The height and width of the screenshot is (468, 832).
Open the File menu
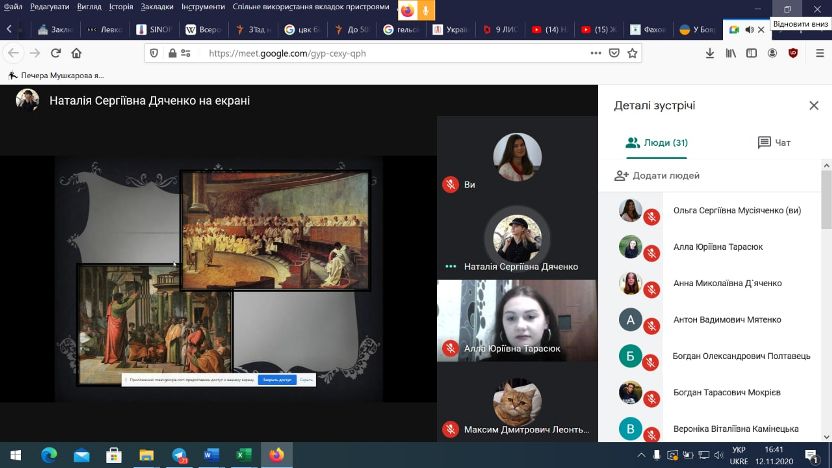13,7
